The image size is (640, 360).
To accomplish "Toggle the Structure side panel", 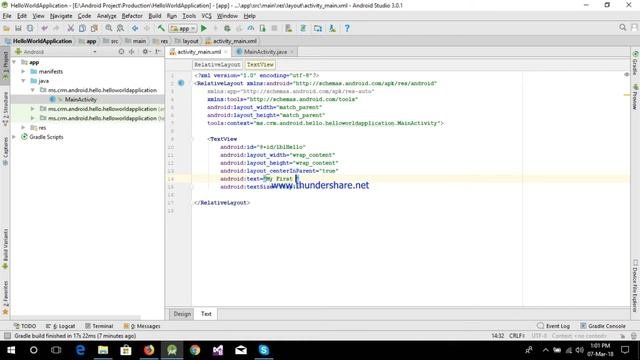I will (5, 109).
